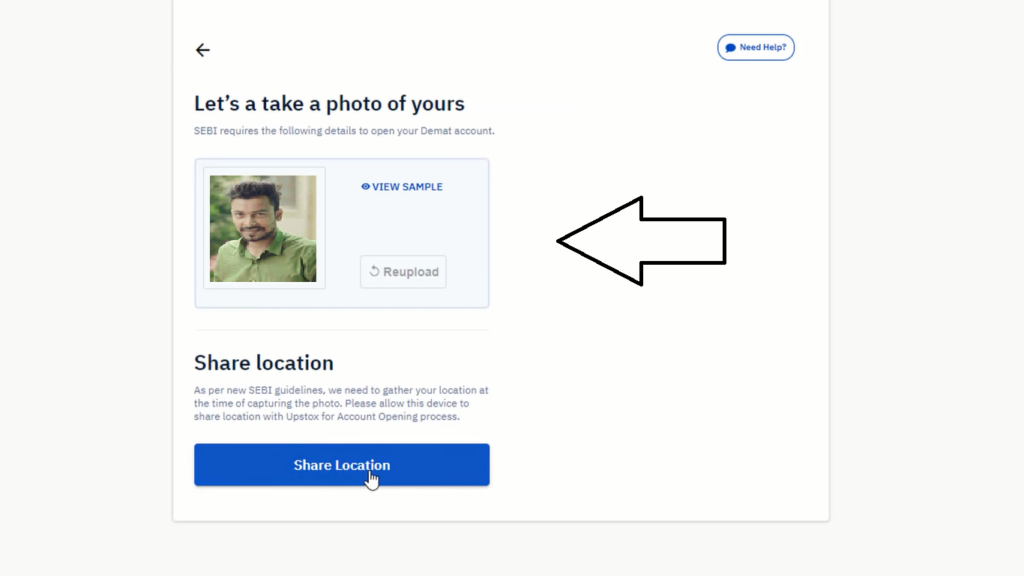
Task: Select the uploaded man's photo thumbnail
Action: coord(263,229)
